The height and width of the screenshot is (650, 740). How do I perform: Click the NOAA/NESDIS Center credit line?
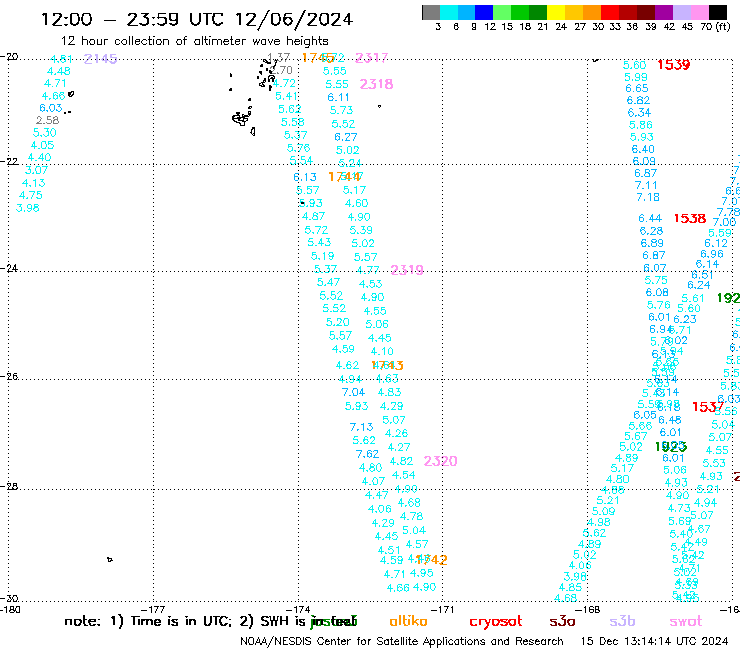click(x=402, y=642)
